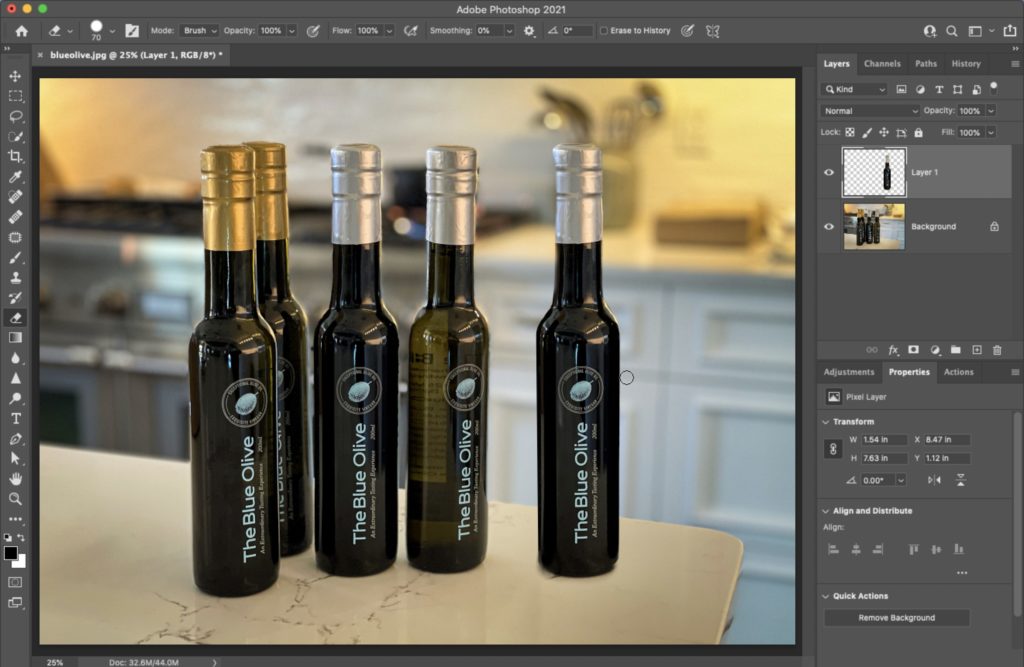Click the symmetry butterfly icon
This screenshot has width=1024, height=667.
712,31
